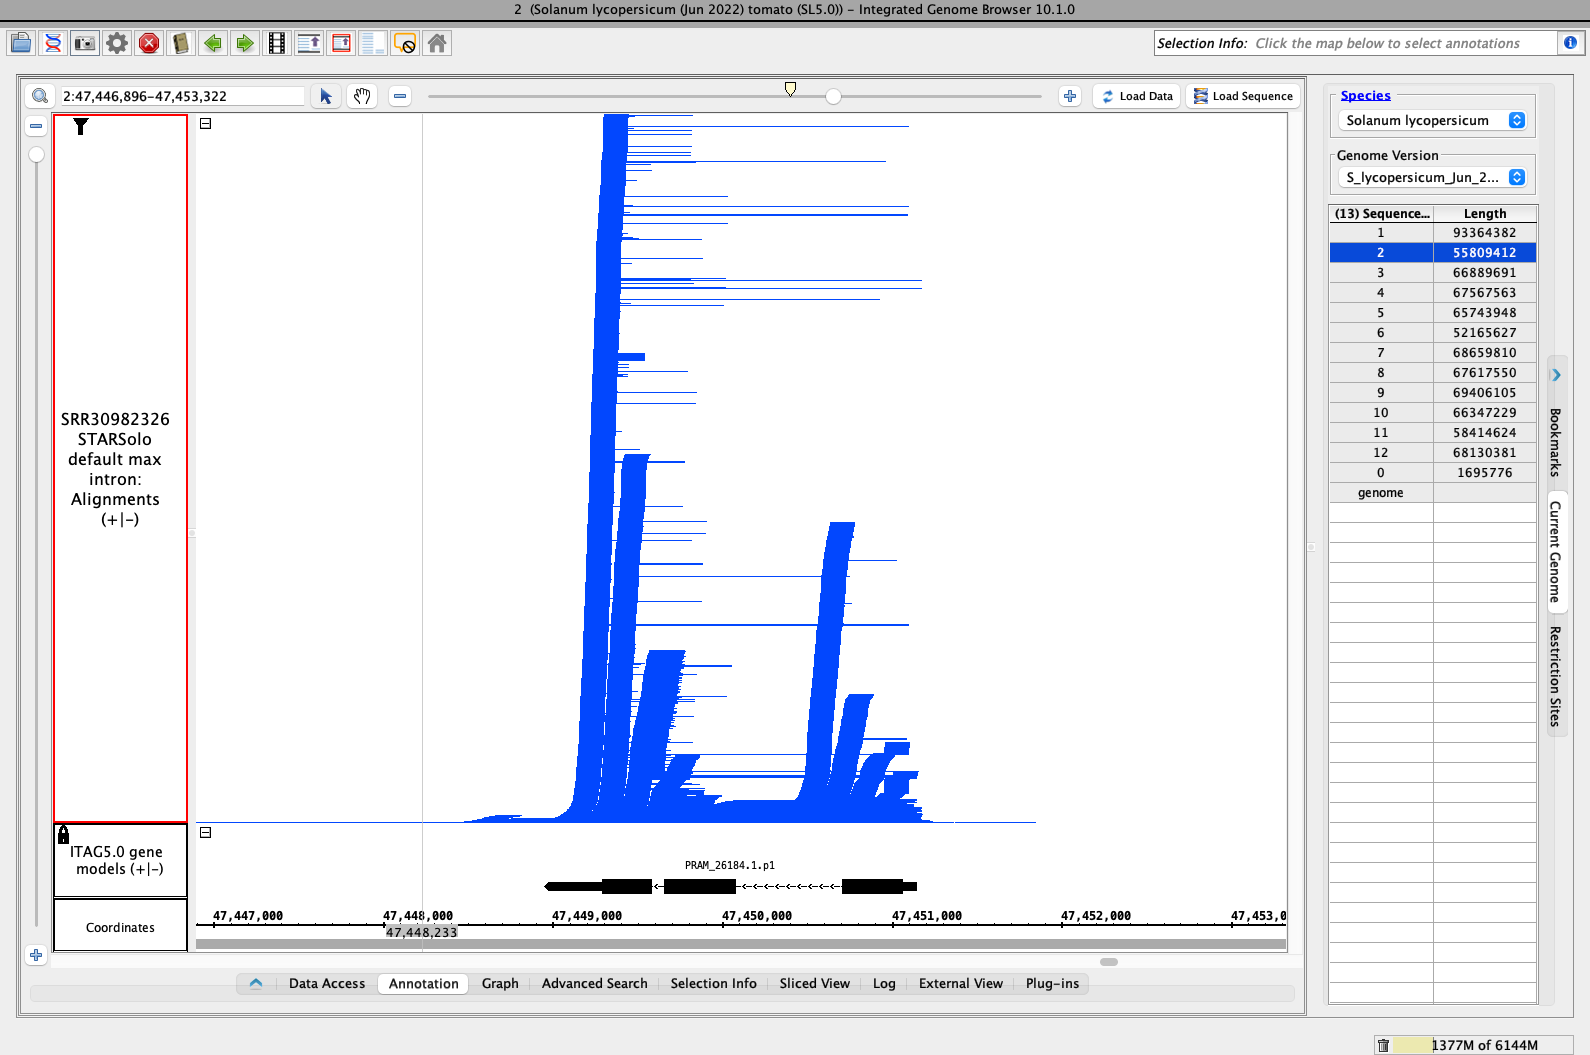Select the hand grab tool
The image size is (1590, 1055).
tap(362, 96)
